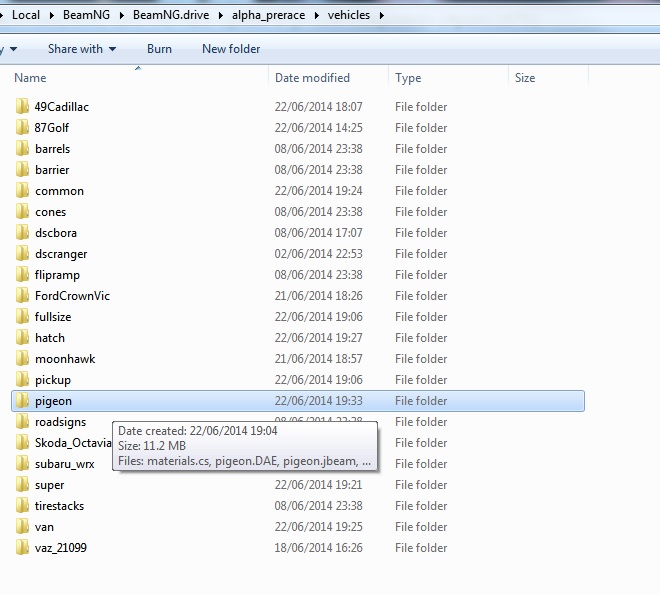Click the roadsigns folder icon
This screenshot has width=660, height=595.
click(x=22, y=422)
